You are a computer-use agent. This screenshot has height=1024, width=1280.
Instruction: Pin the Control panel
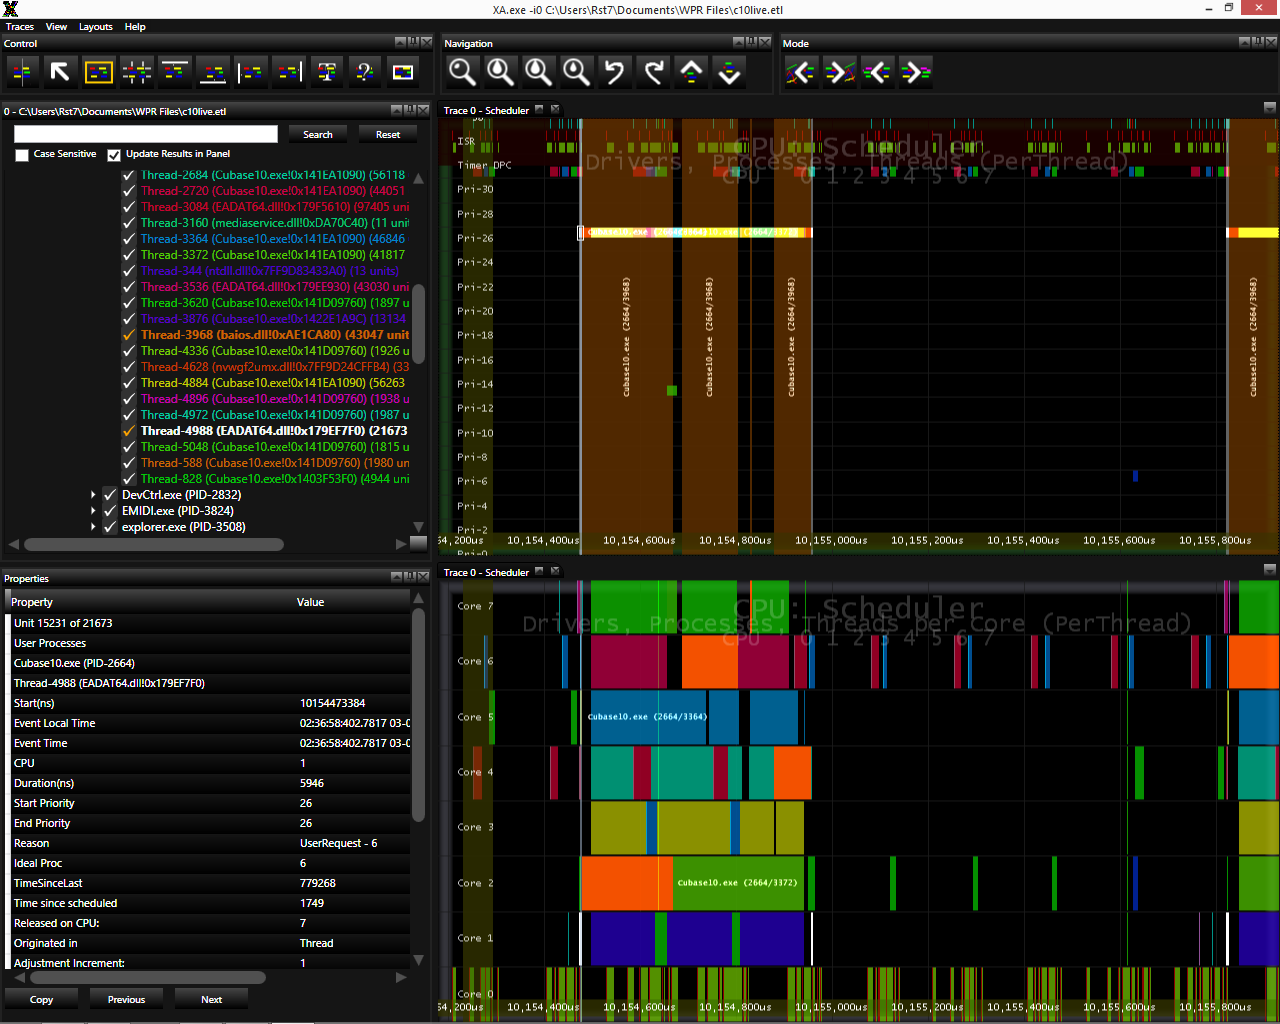click(x=412, y=42)
